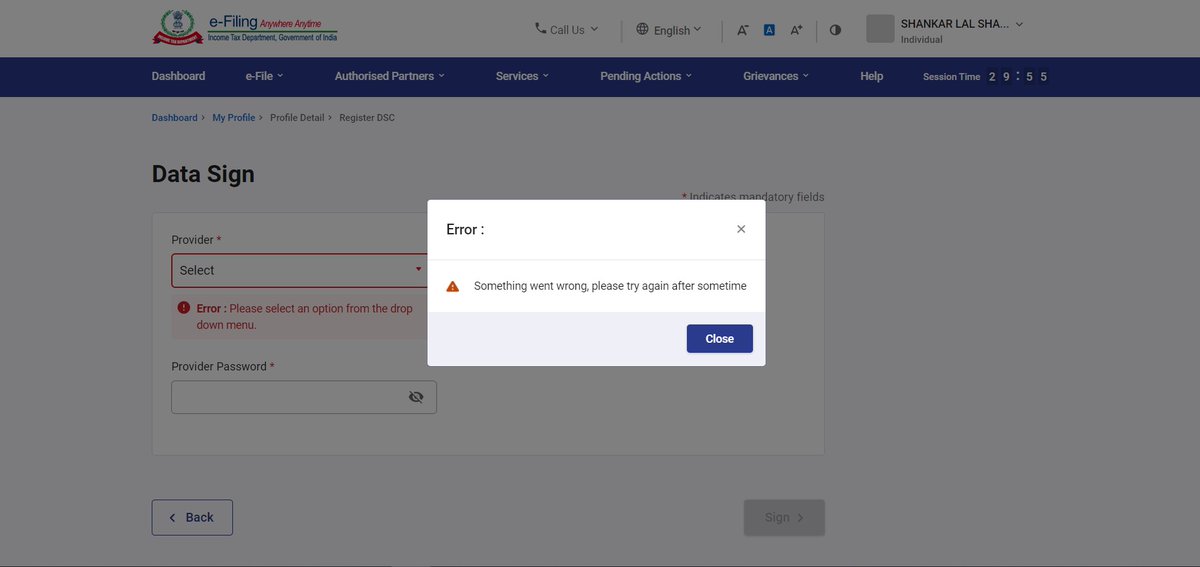This screenshot has width=1200, height=567.
Task: Open the Call Us dropdown
Action: tap(567, 30)
